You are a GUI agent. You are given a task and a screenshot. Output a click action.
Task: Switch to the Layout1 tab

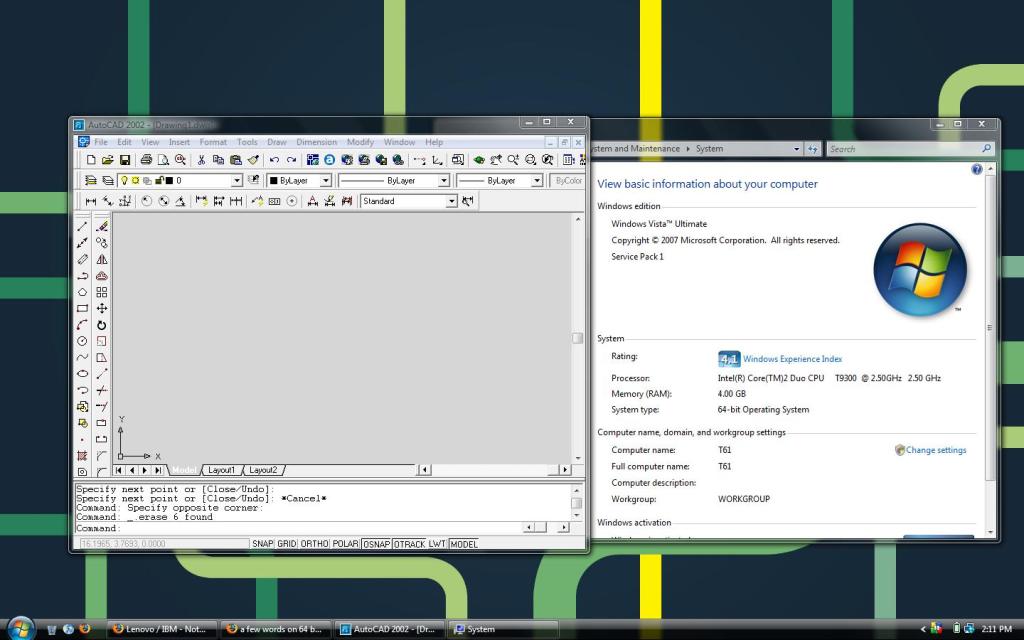click(221, 470)
